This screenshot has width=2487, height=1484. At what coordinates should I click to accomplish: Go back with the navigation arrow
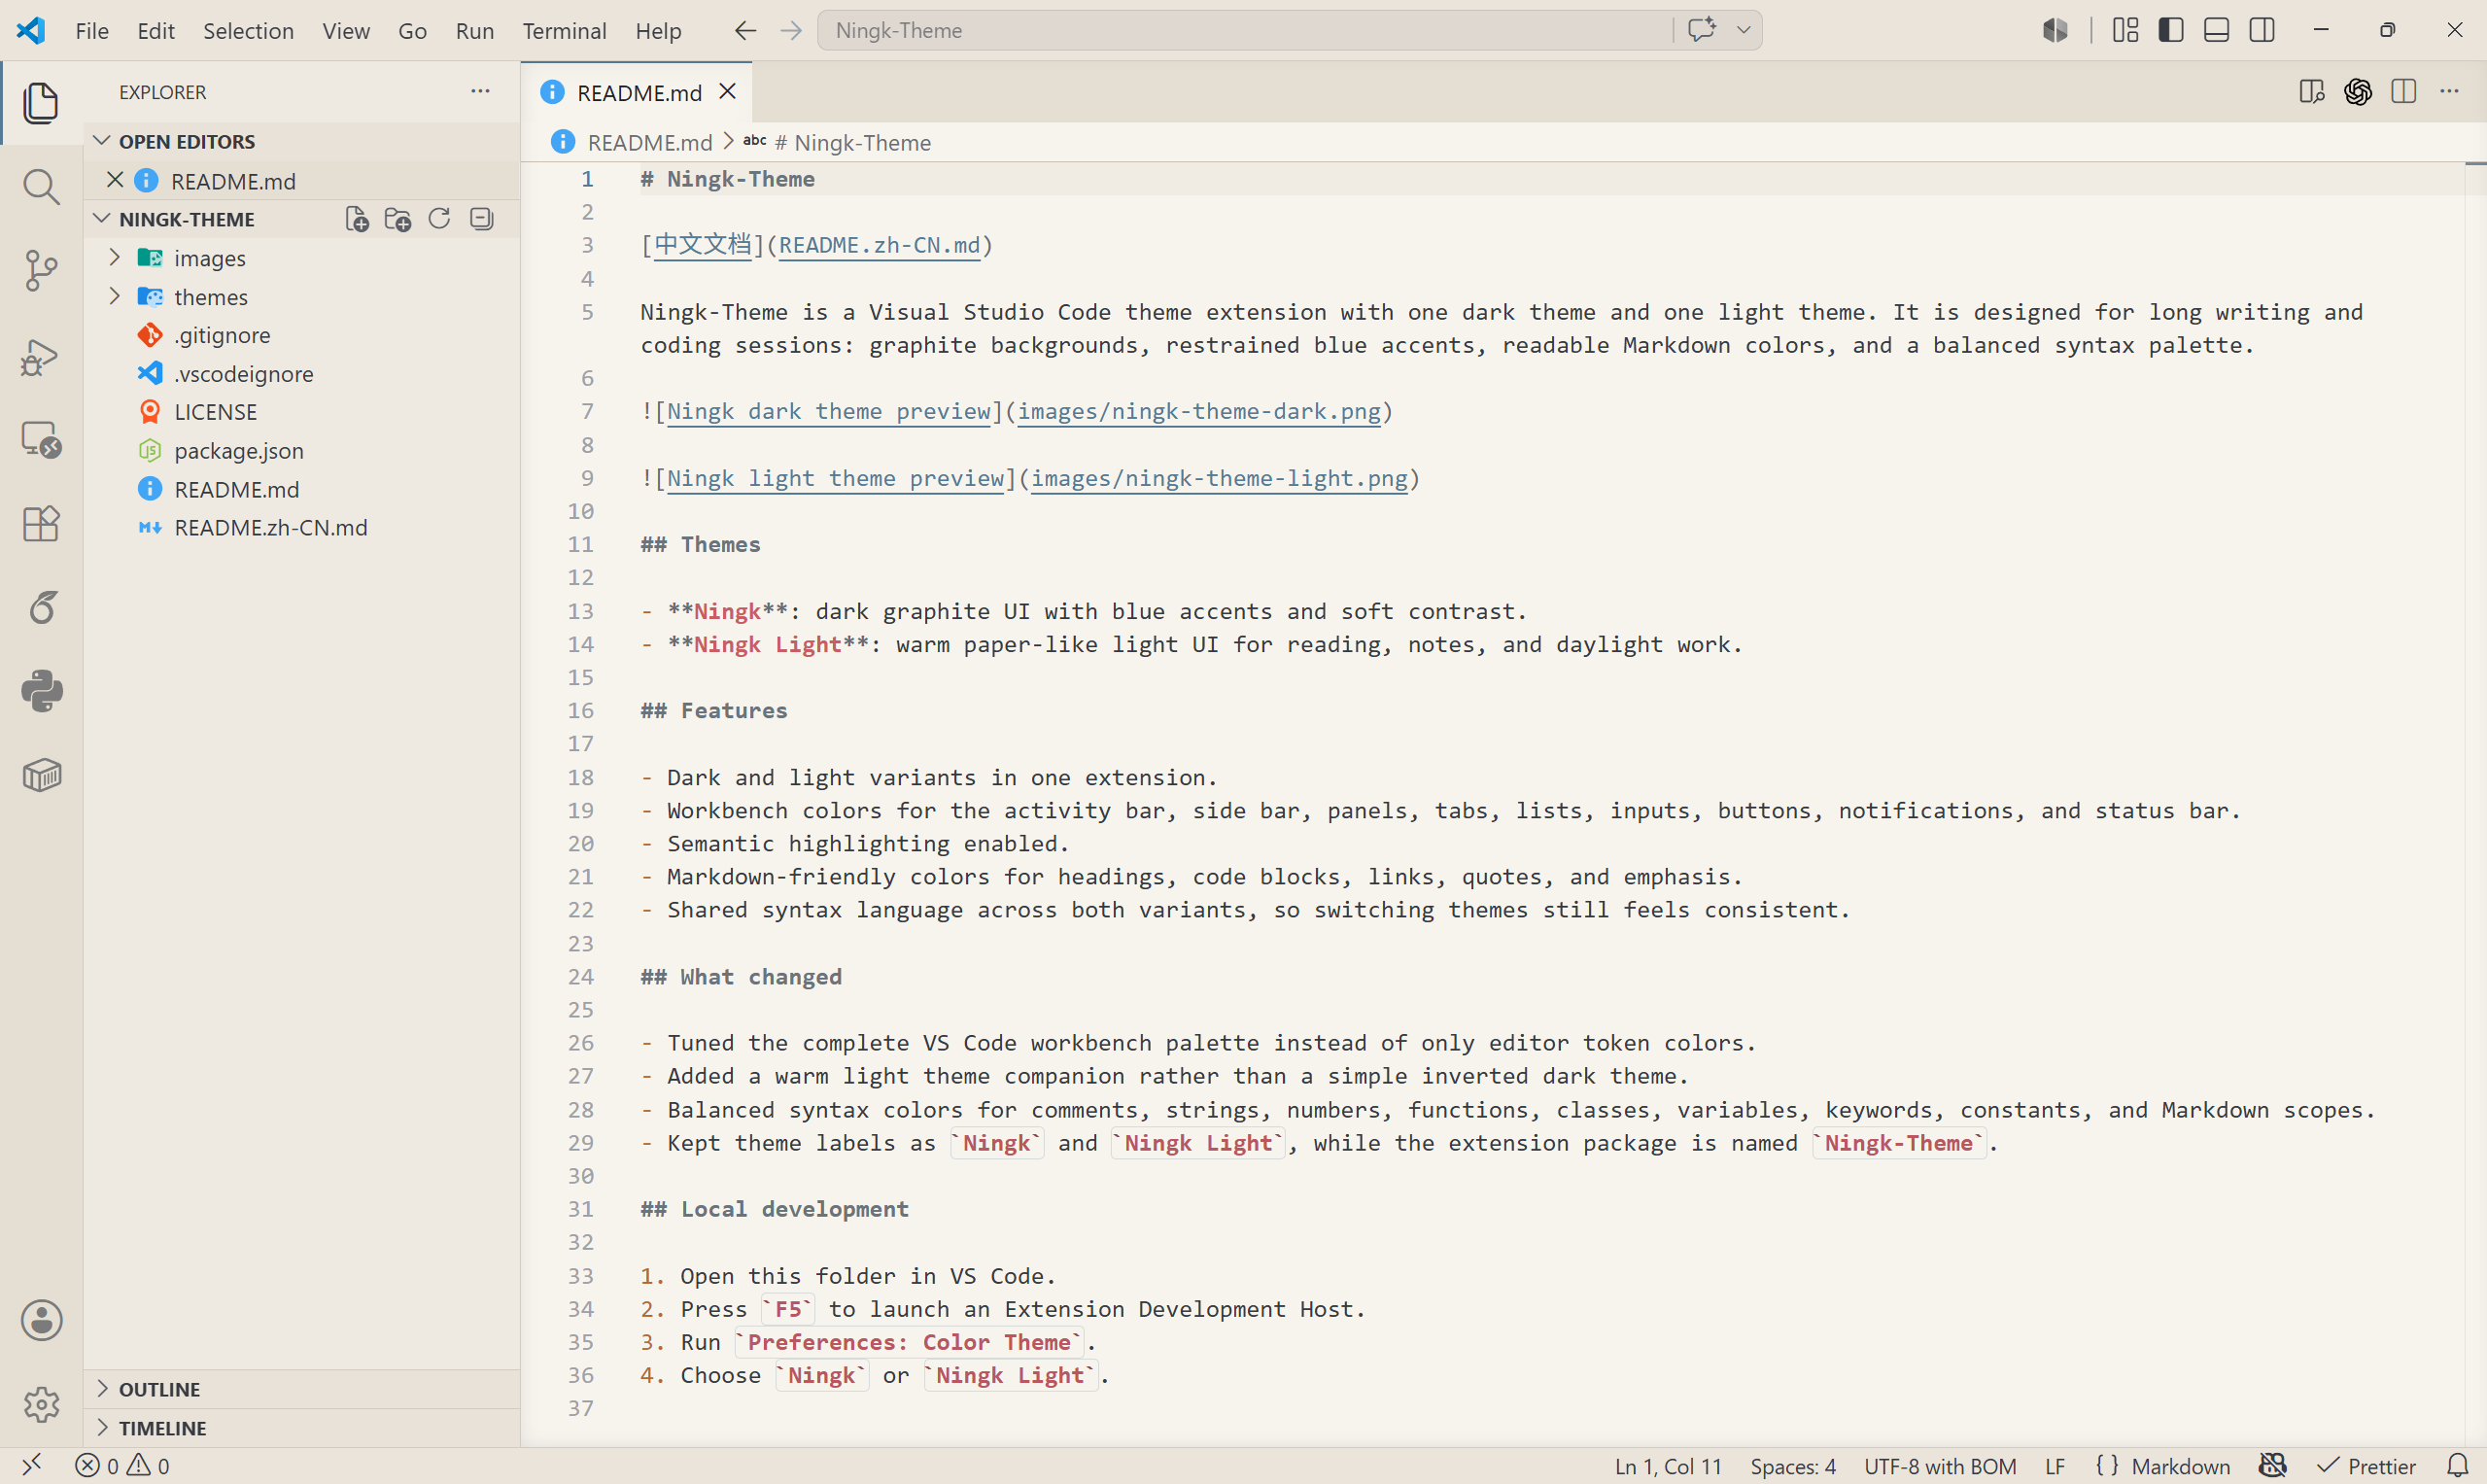point(745,31)
